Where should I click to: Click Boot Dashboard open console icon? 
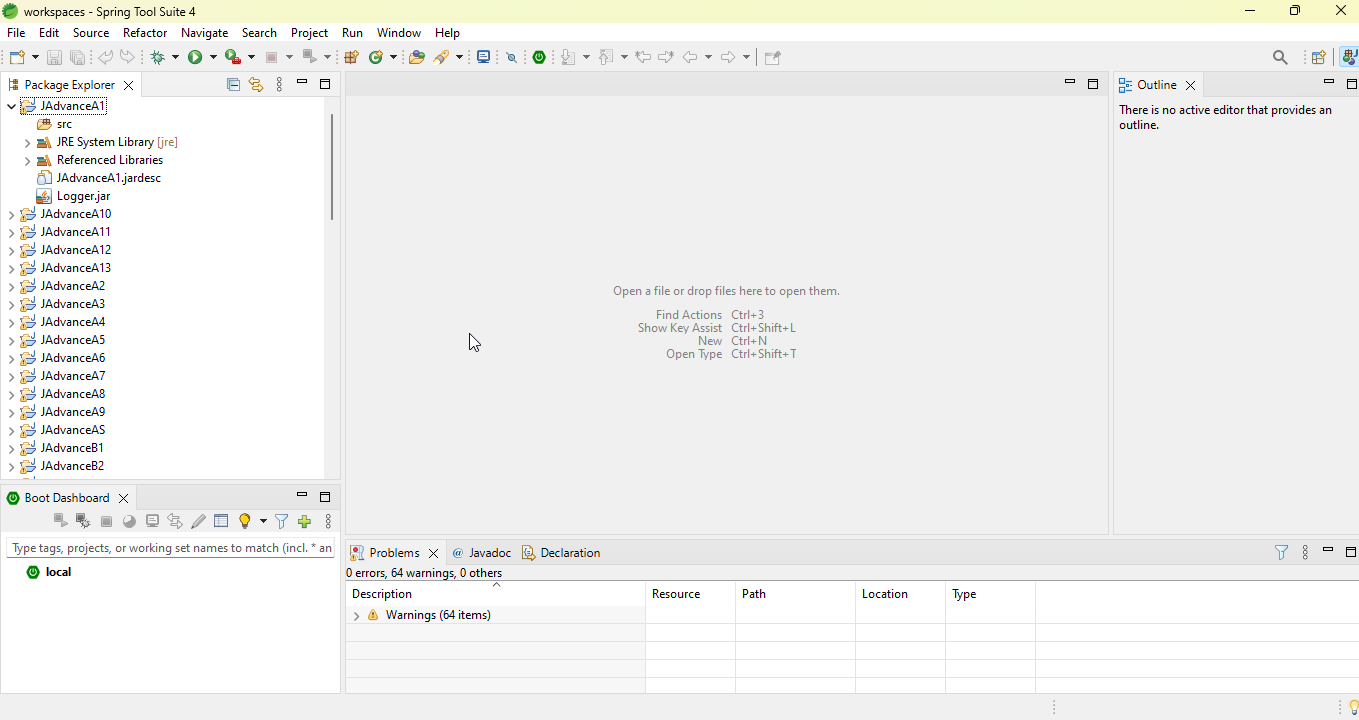153,521
